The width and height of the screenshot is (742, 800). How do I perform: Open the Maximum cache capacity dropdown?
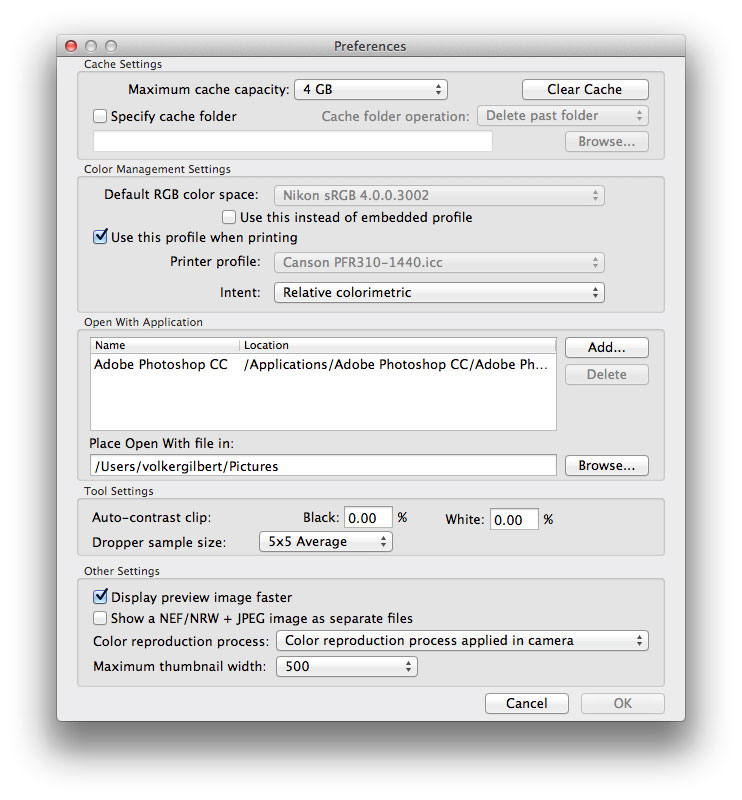(371, 90)
